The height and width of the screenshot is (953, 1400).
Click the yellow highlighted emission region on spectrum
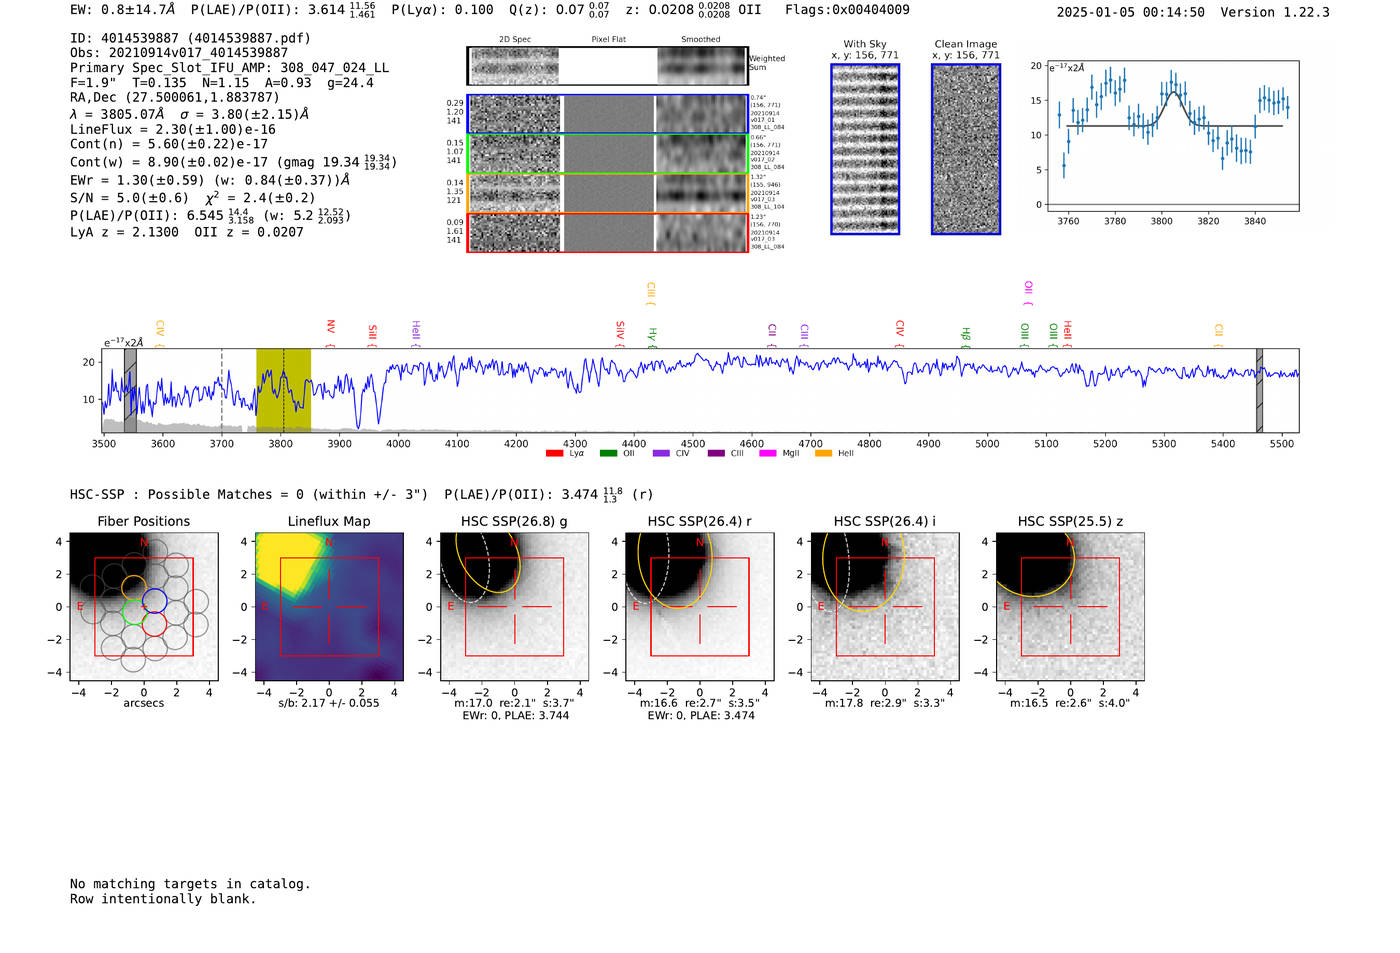coord(283,390)
